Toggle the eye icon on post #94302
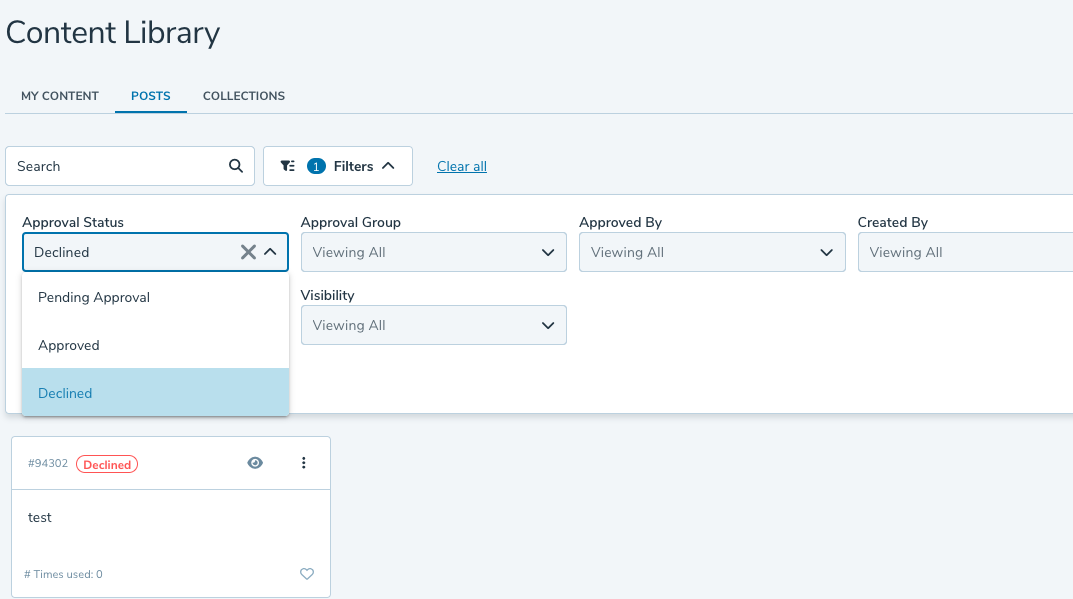This screenshot has width=1073, height=599. point(255,463)
